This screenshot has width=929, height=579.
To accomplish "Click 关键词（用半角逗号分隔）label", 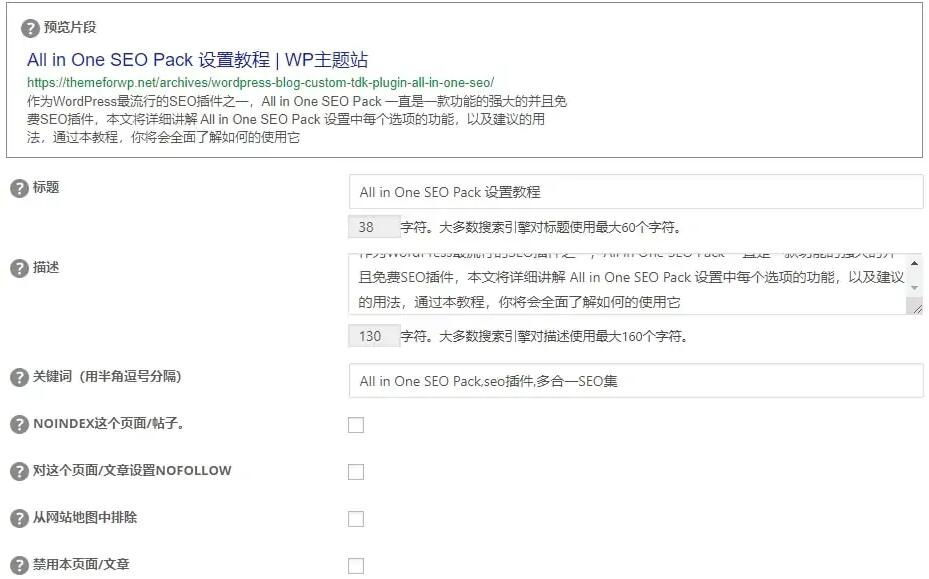I will 107,376.
